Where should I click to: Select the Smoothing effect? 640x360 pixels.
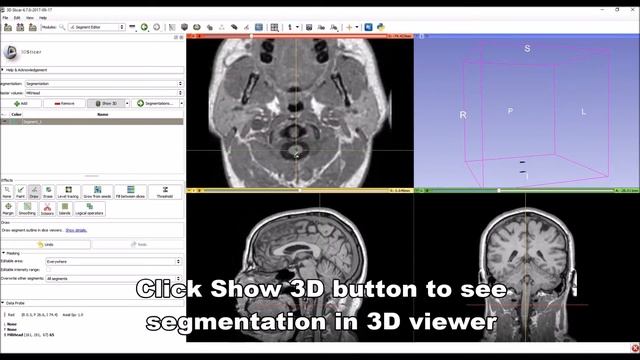tap(27, 209)
